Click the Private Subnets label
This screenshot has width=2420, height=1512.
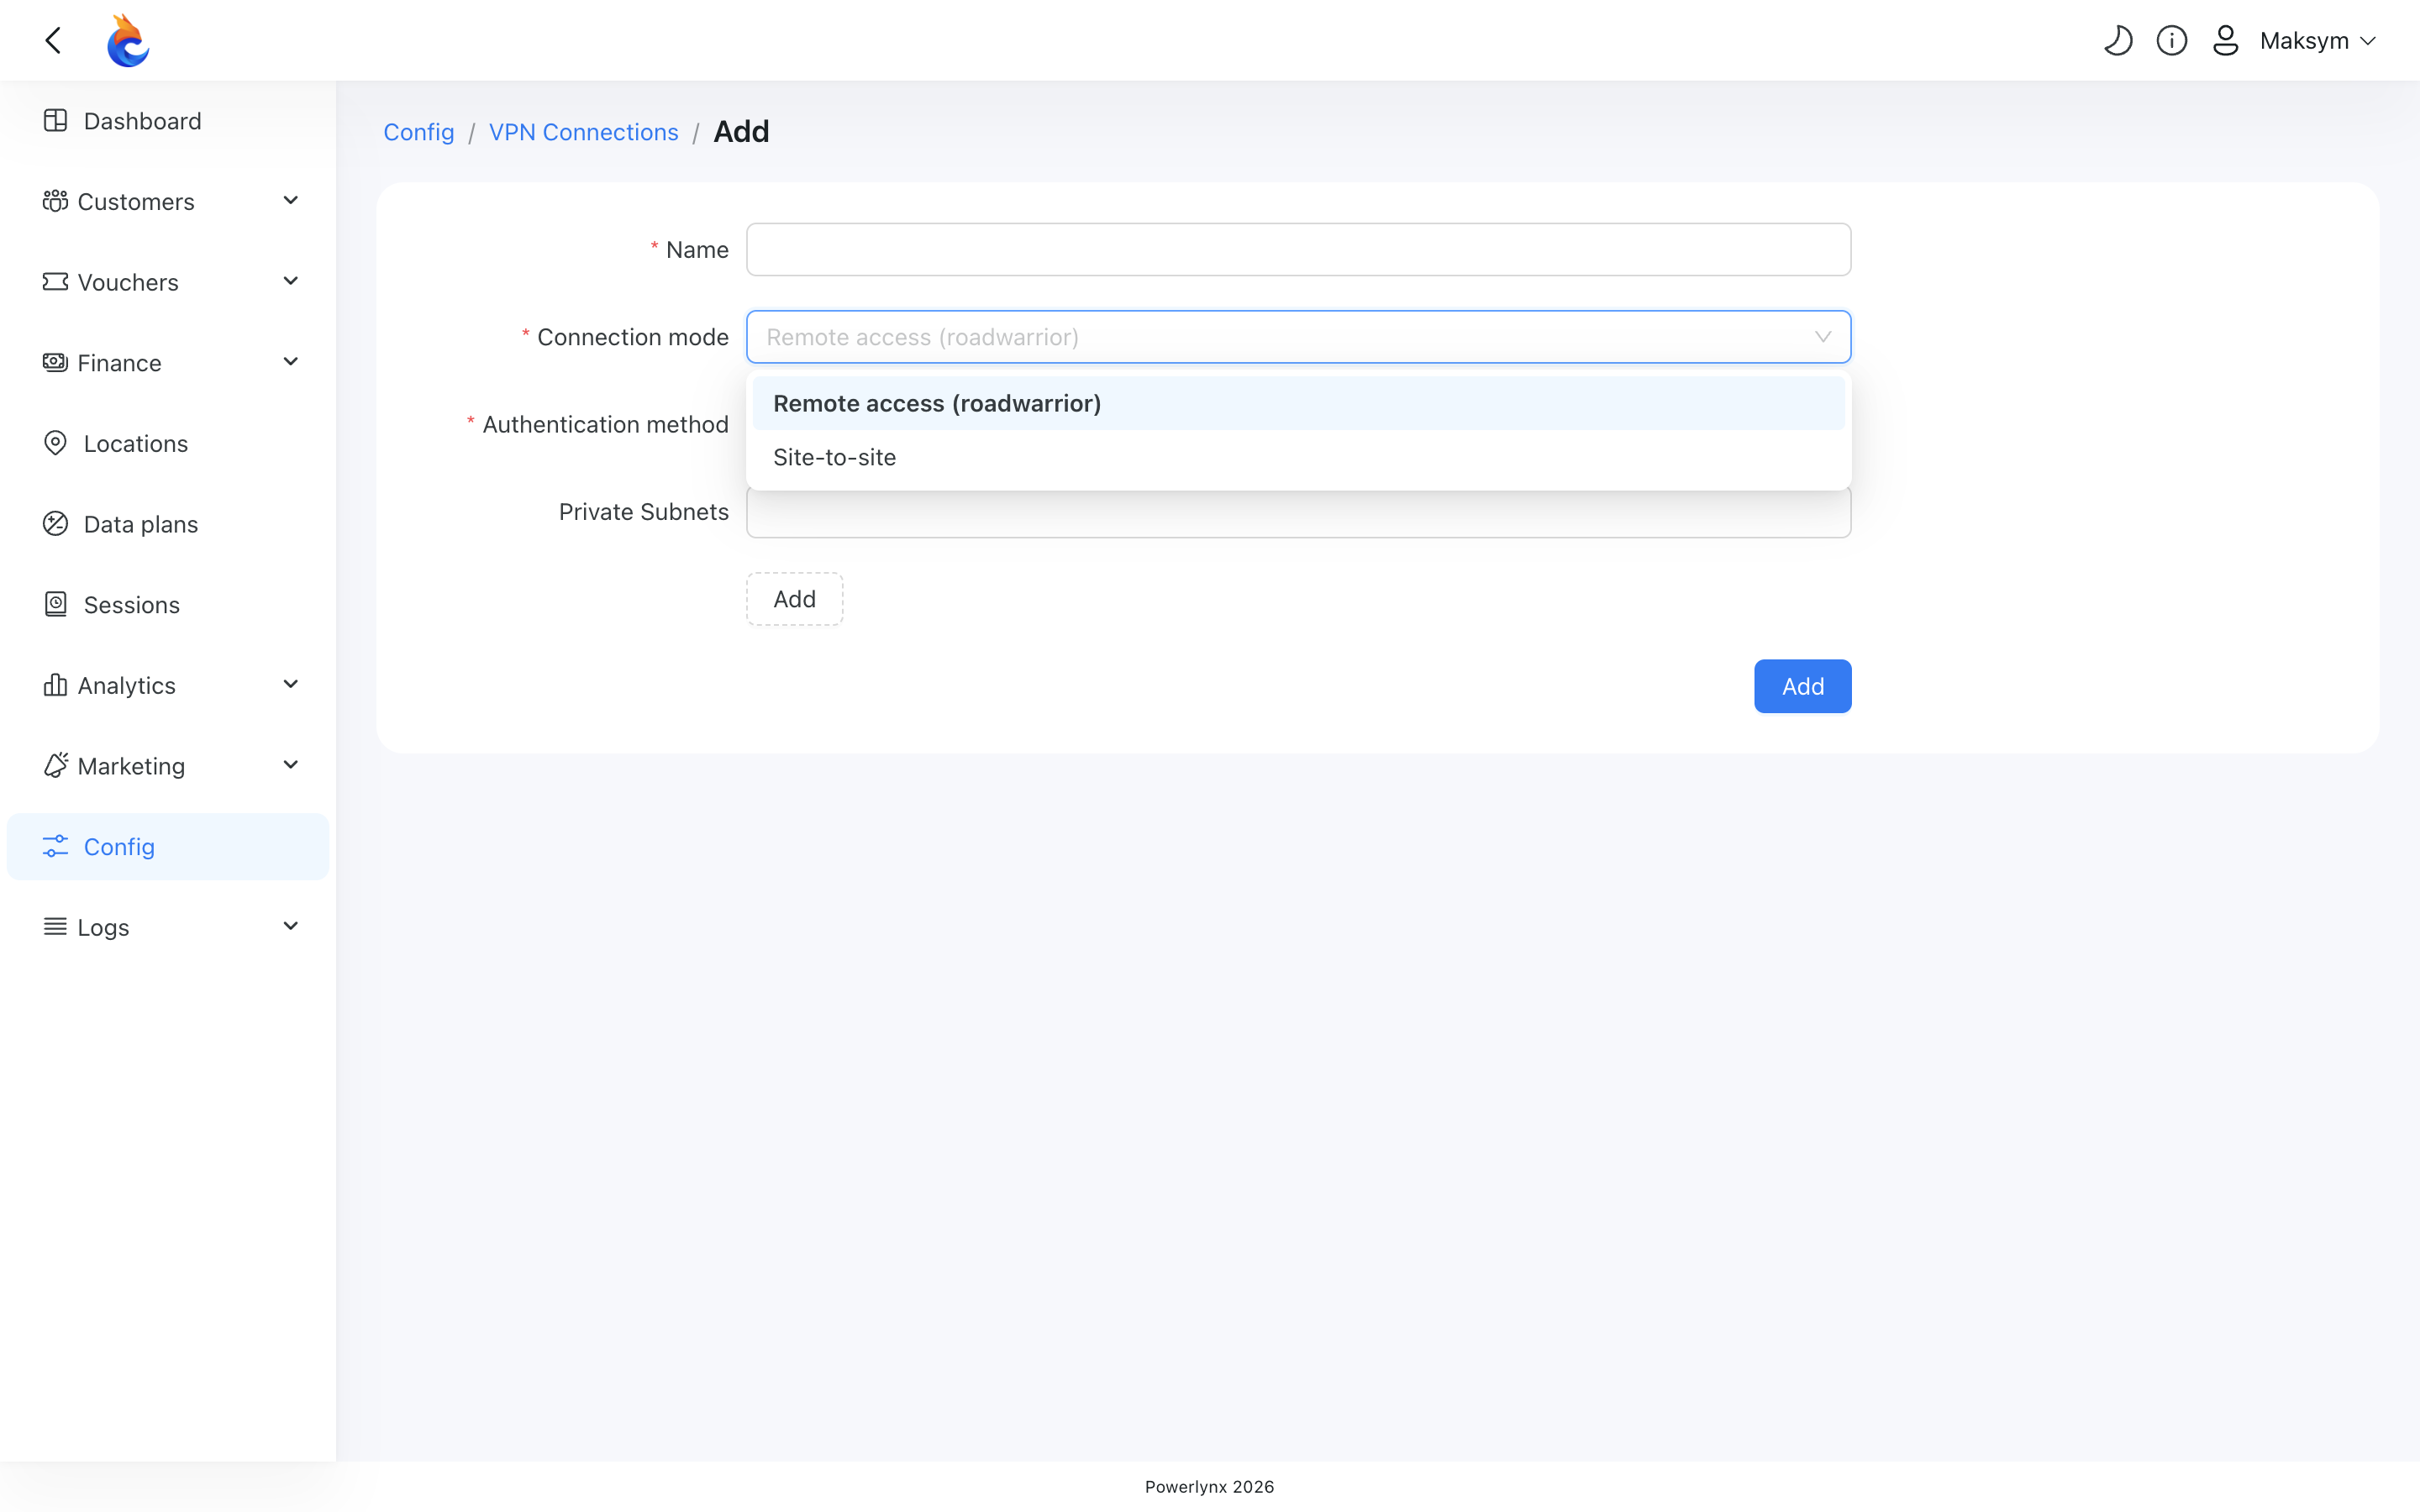pos(643,512)
